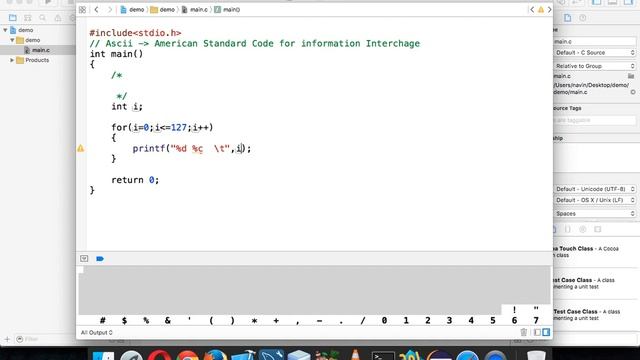
Task: Expand the Products folder
Action: 12,60
